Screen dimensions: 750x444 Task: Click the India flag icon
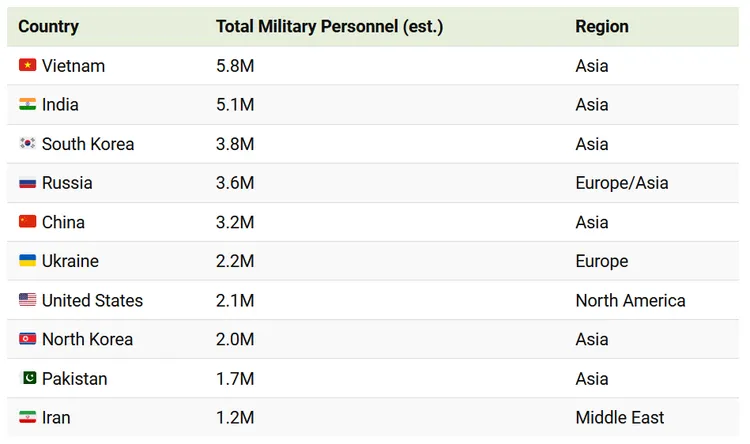[27, 104]
